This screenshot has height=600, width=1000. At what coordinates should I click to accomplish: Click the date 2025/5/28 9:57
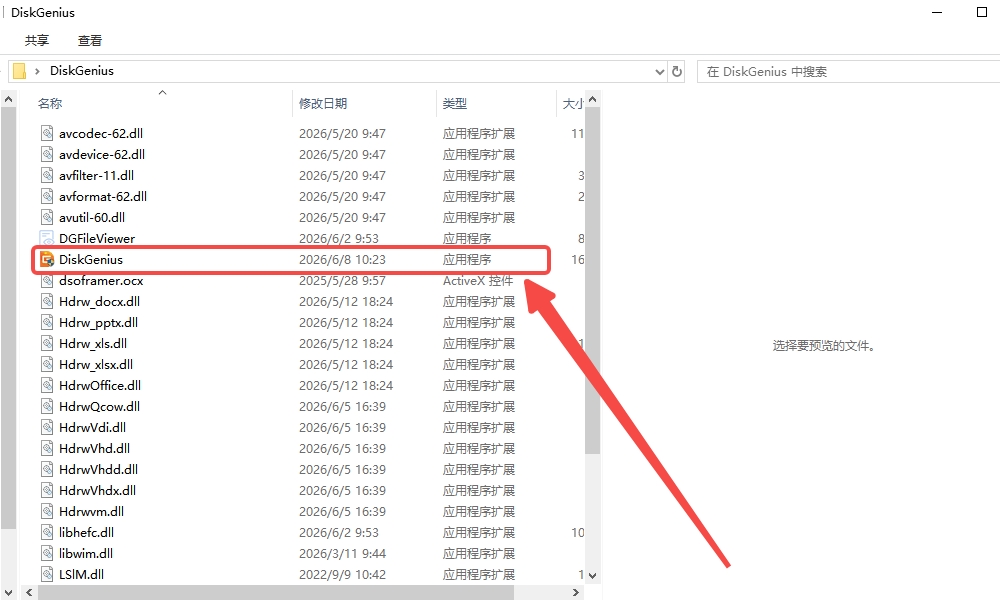(342, 281)
